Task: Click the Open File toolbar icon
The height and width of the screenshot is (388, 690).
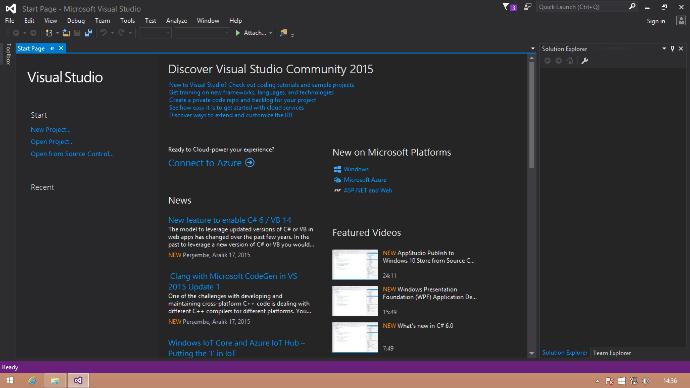Action: tap(66, 33)
